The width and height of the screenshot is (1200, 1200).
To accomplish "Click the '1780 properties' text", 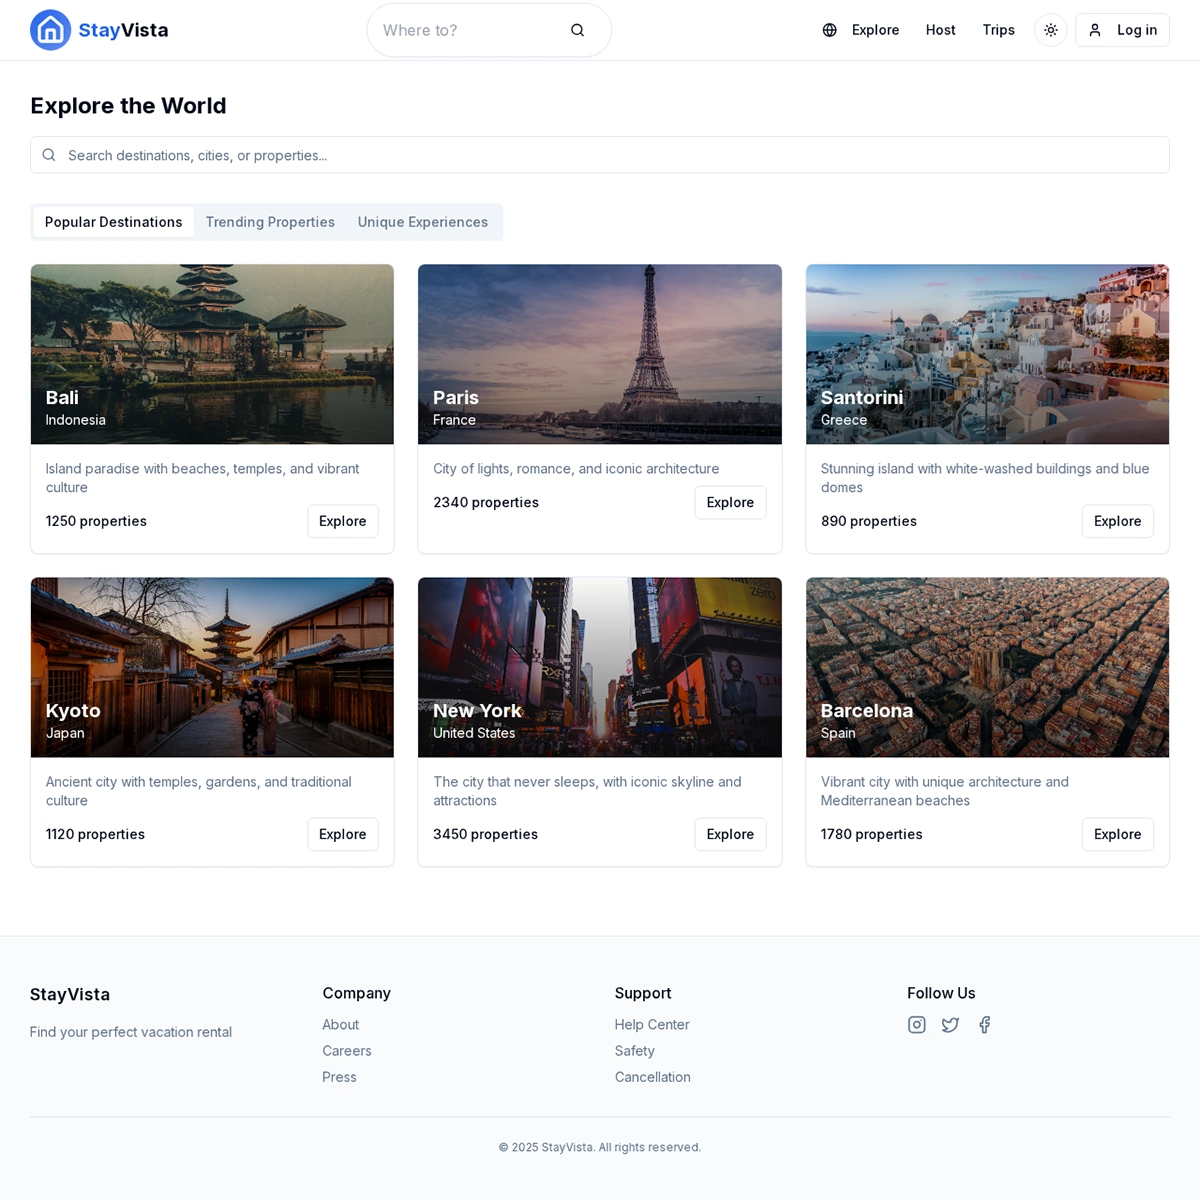I will tap(872, 834).
